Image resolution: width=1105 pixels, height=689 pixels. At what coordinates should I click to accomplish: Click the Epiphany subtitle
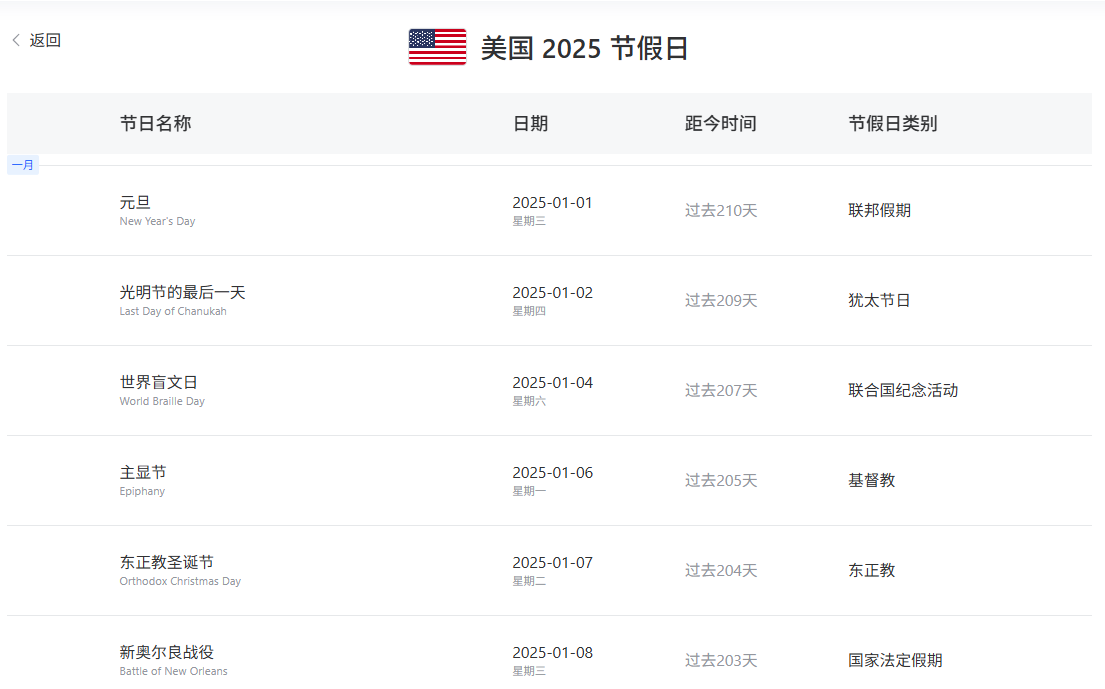[142, 492]
